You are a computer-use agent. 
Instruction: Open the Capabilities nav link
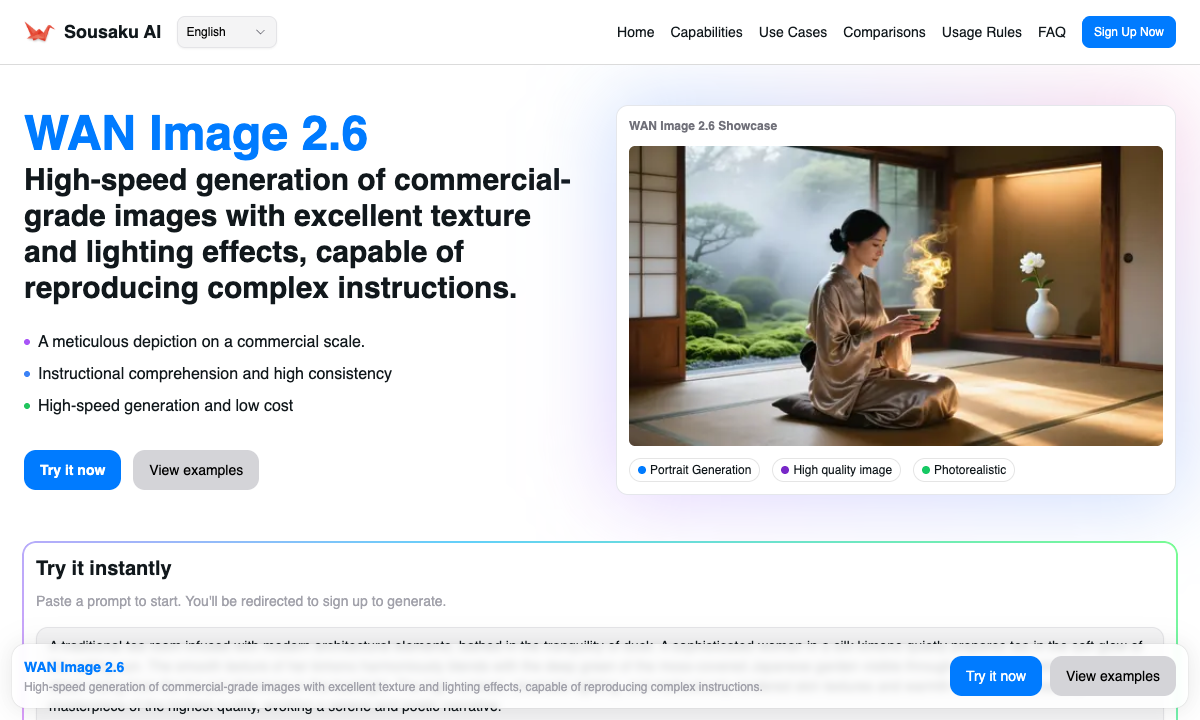(x=706, y=32)
